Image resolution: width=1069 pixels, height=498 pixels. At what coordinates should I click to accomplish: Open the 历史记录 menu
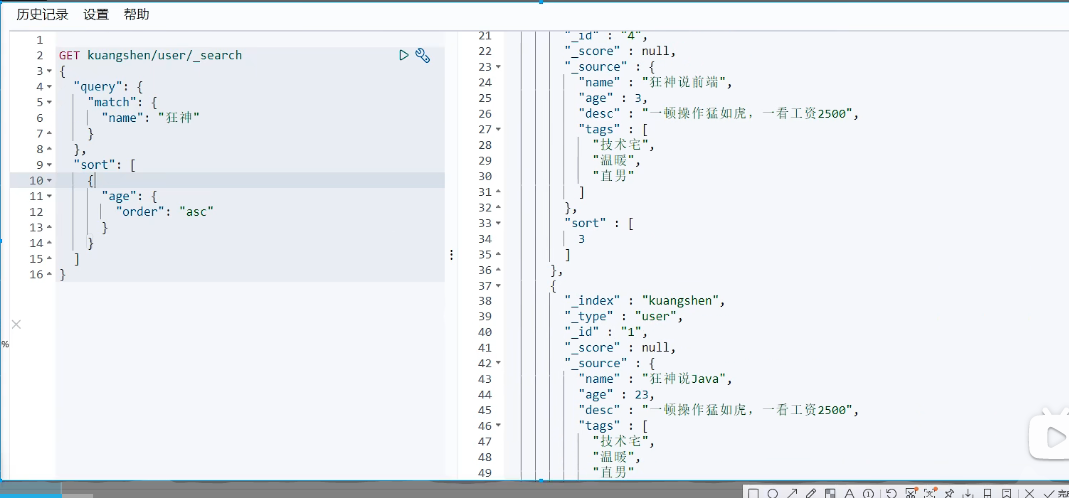click(42, 14)
